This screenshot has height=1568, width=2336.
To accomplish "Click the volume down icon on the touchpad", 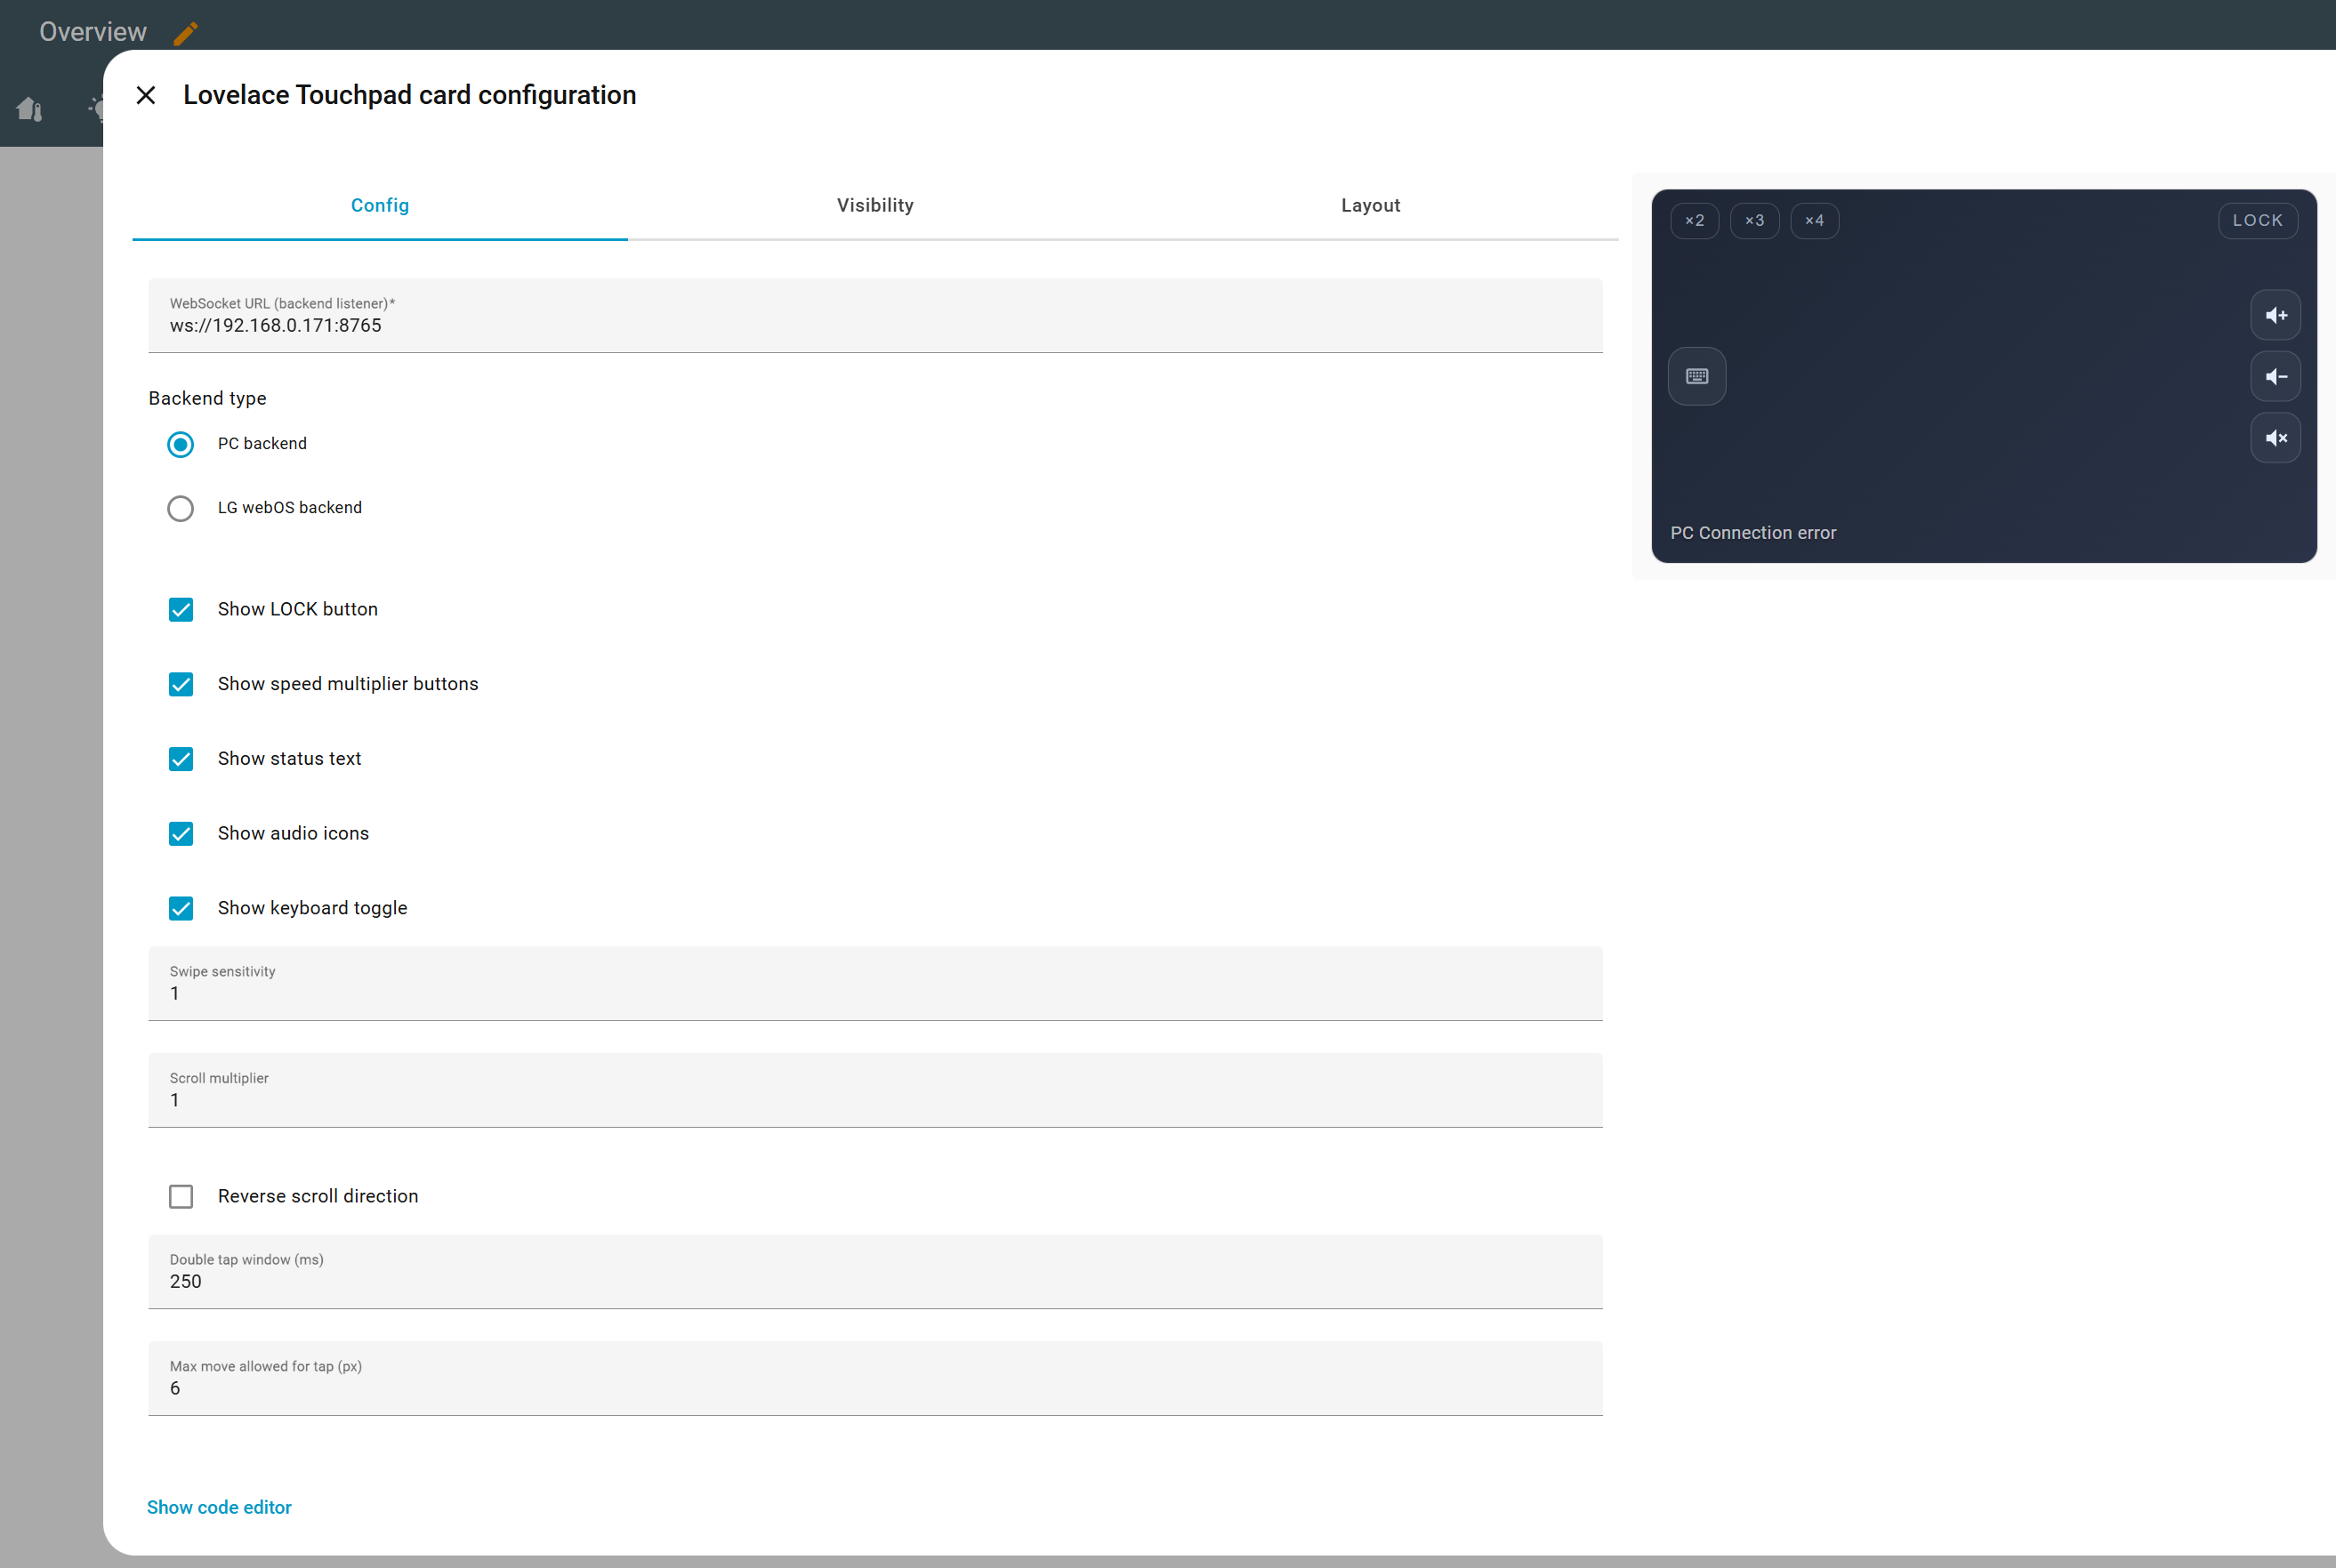I will pos(2275,376).
